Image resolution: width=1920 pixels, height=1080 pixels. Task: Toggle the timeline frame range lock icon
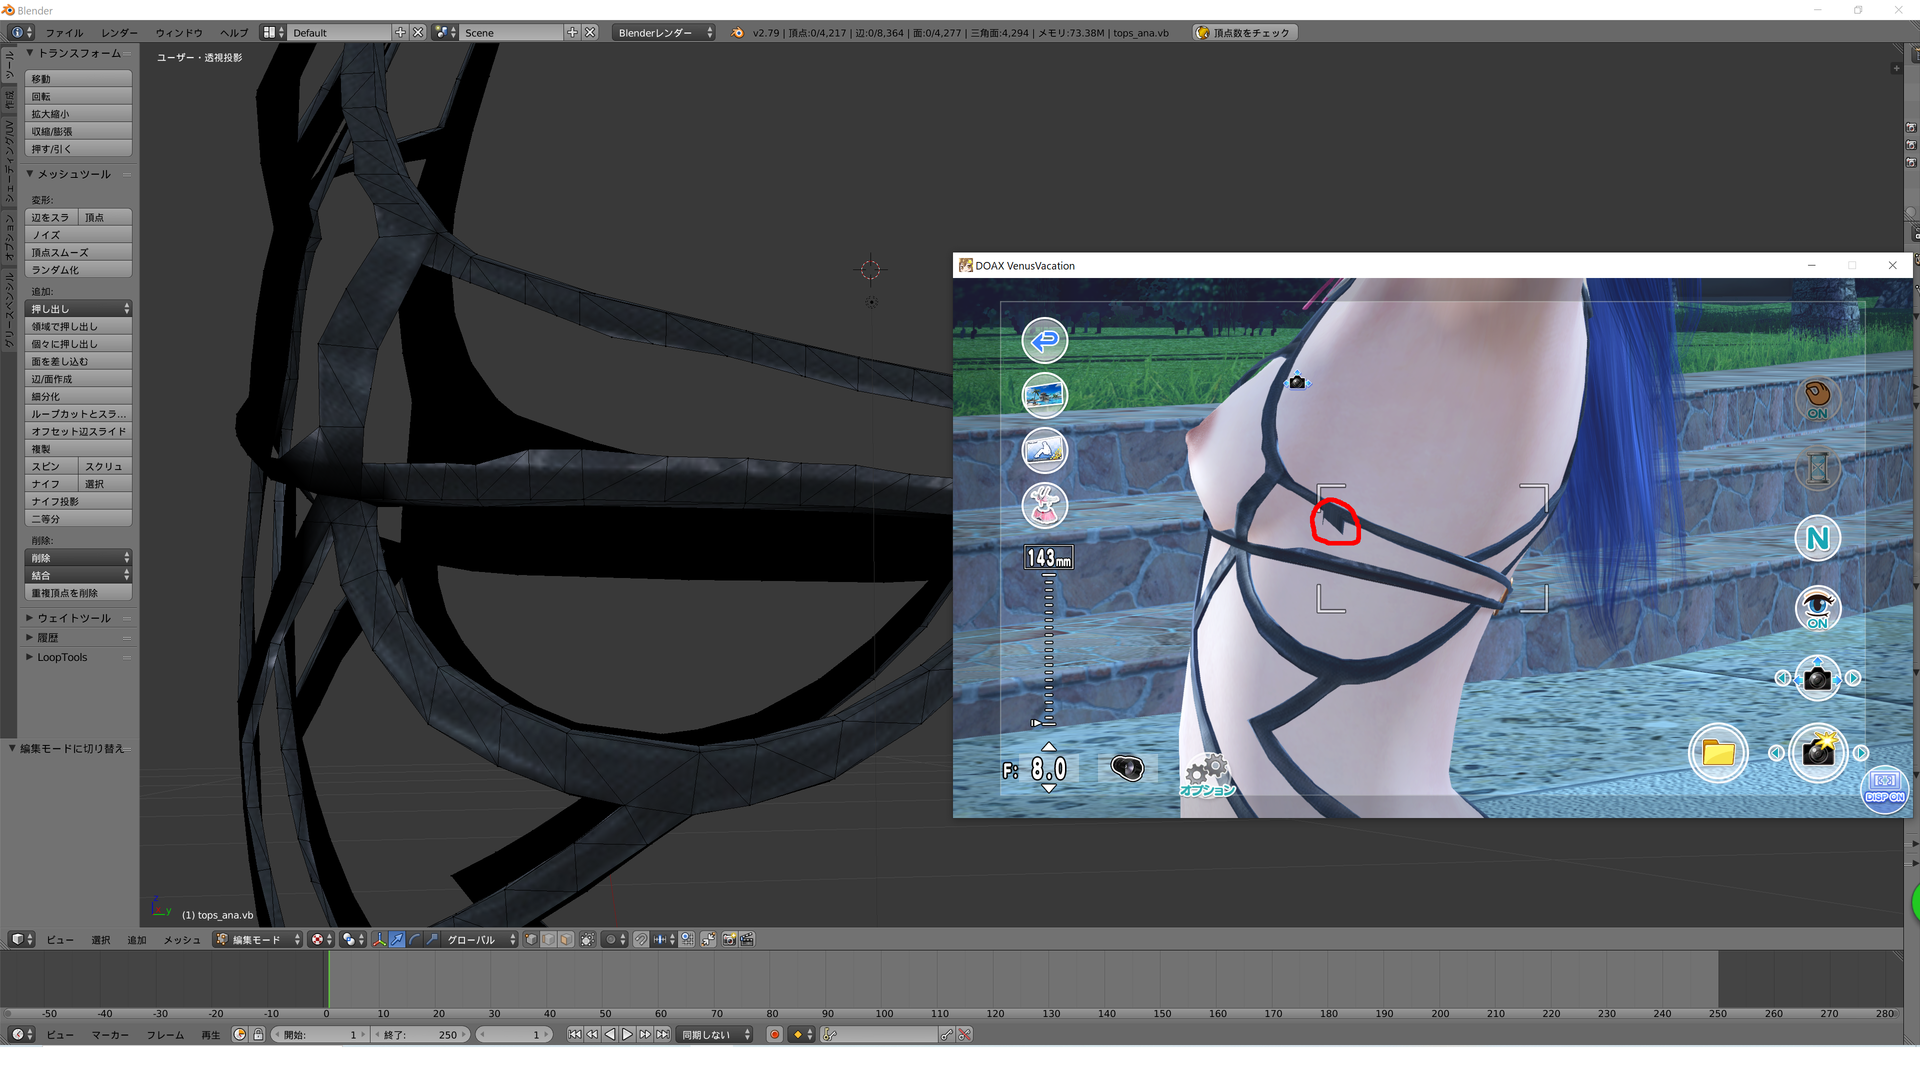coord(258,1034)
